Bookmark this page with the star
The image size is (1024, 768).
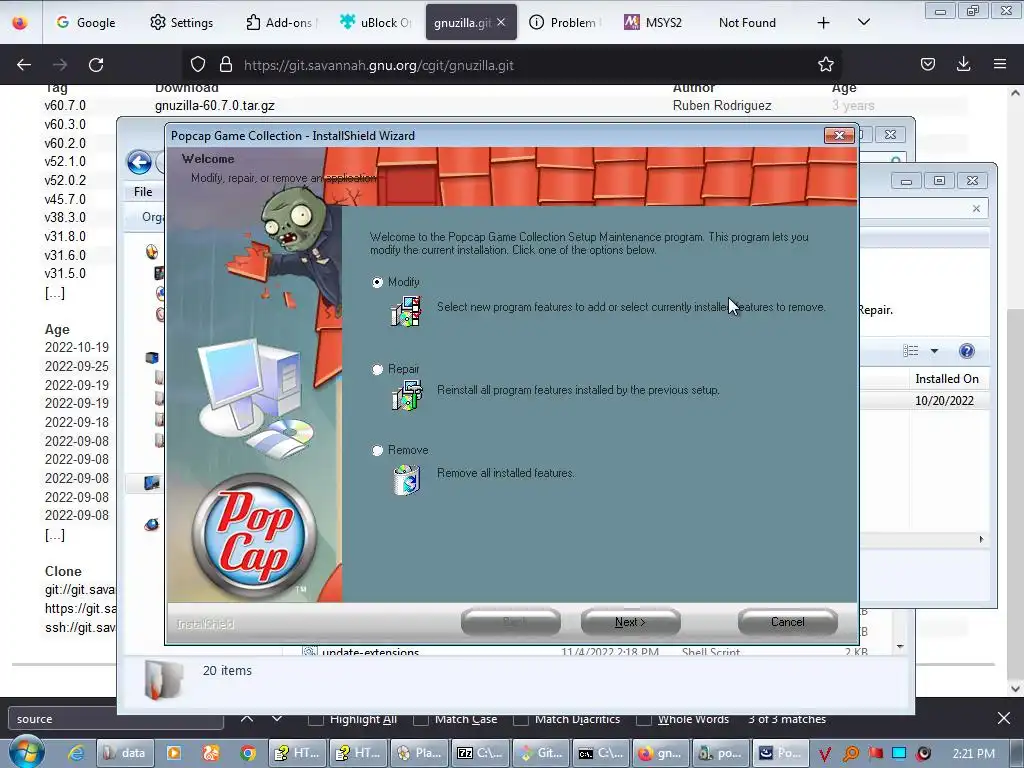[x=826, y=64]
